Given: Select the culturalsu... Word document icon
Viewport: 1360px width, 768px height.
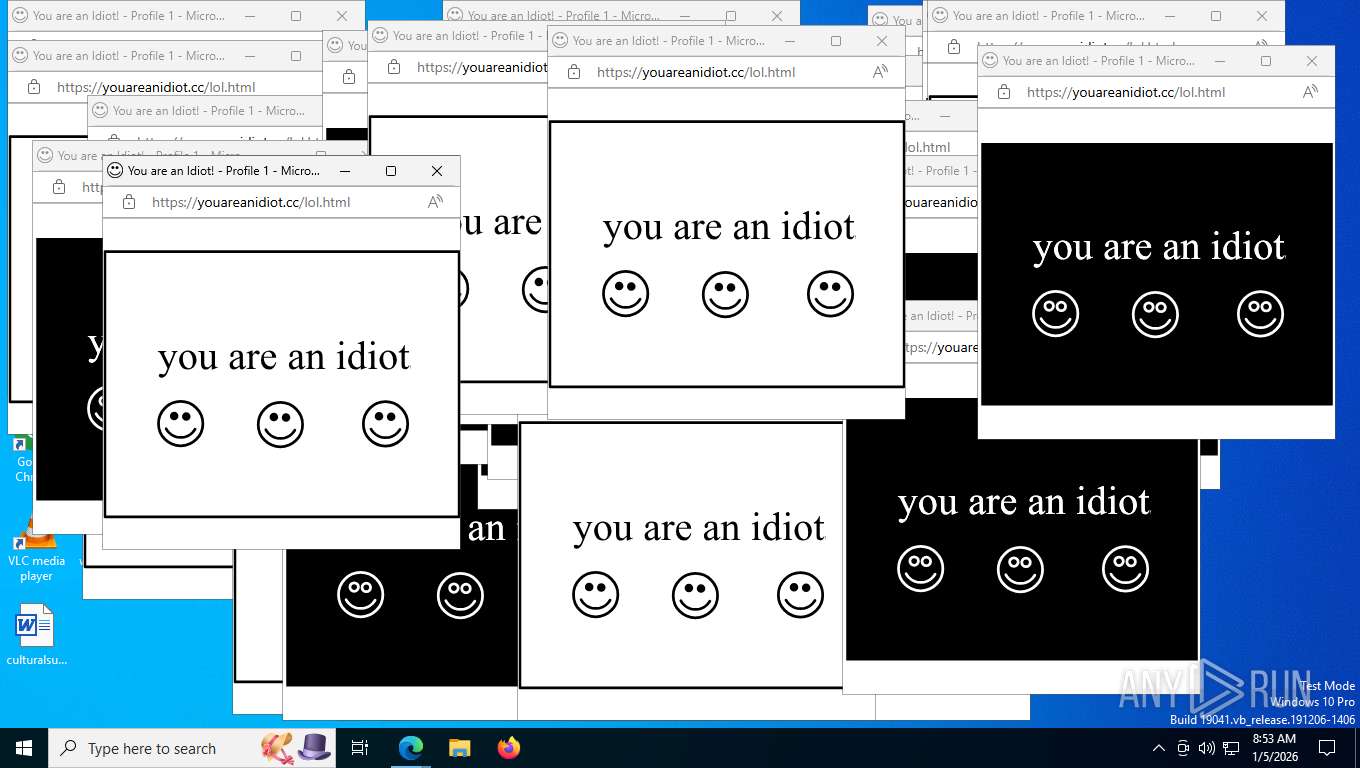Looking at the screenshot, I should coord(36,635).
